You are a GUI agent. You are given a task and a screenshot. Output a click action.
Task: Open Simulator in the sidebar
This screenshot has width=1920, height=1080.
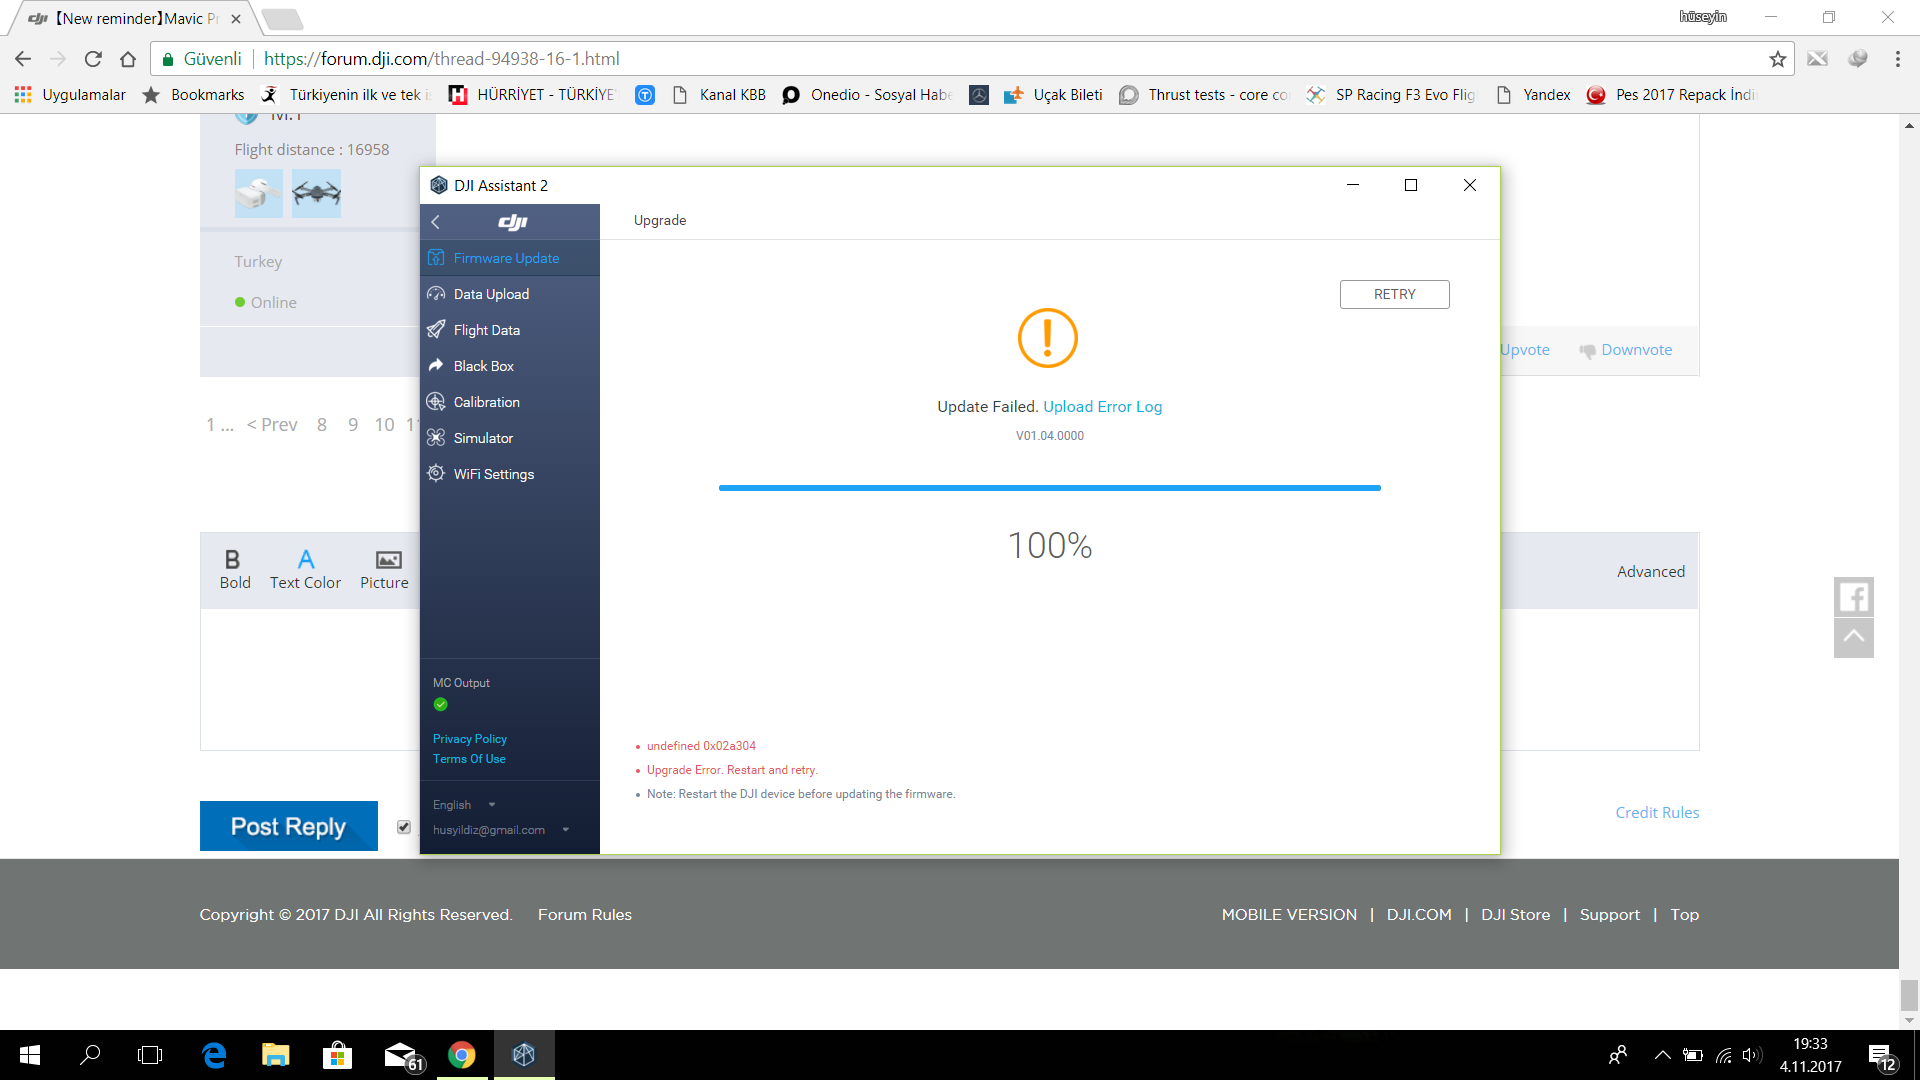(x=509, y=438)
